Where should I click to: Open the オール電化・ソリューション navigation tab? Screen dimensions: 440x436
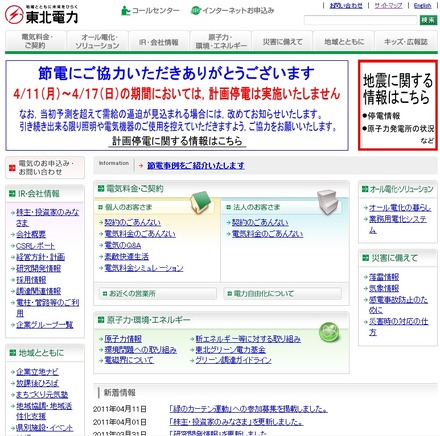(98, 41)
